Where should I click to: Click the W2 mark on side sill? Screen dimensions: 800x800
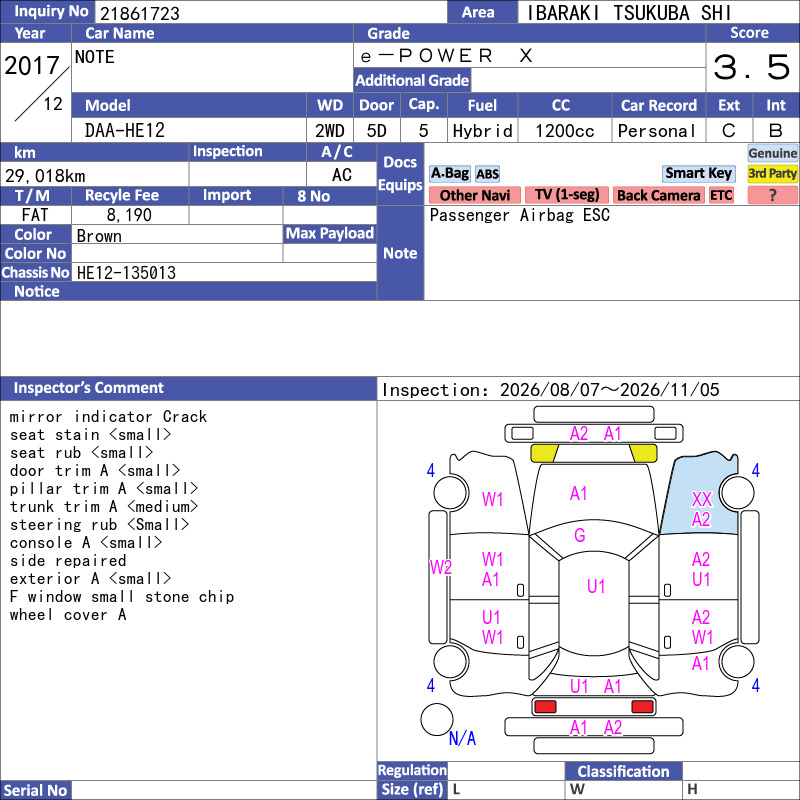[441, 567]
